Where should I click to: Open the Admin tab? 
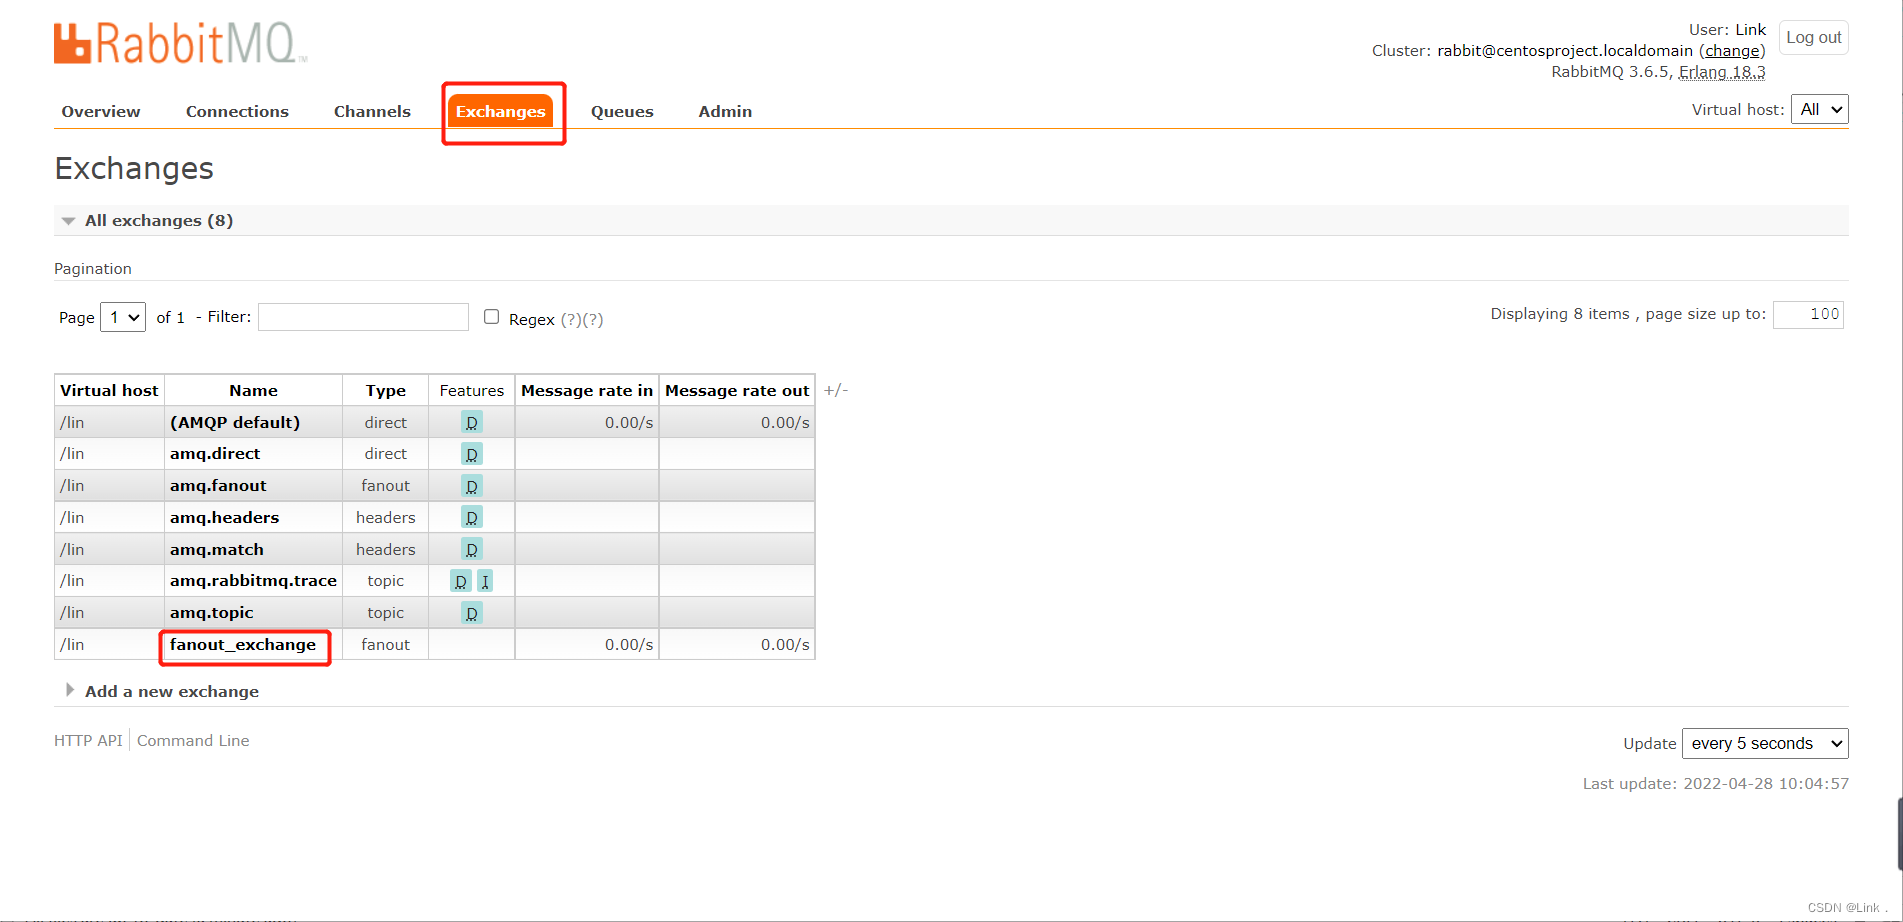(x=725, y=111)
